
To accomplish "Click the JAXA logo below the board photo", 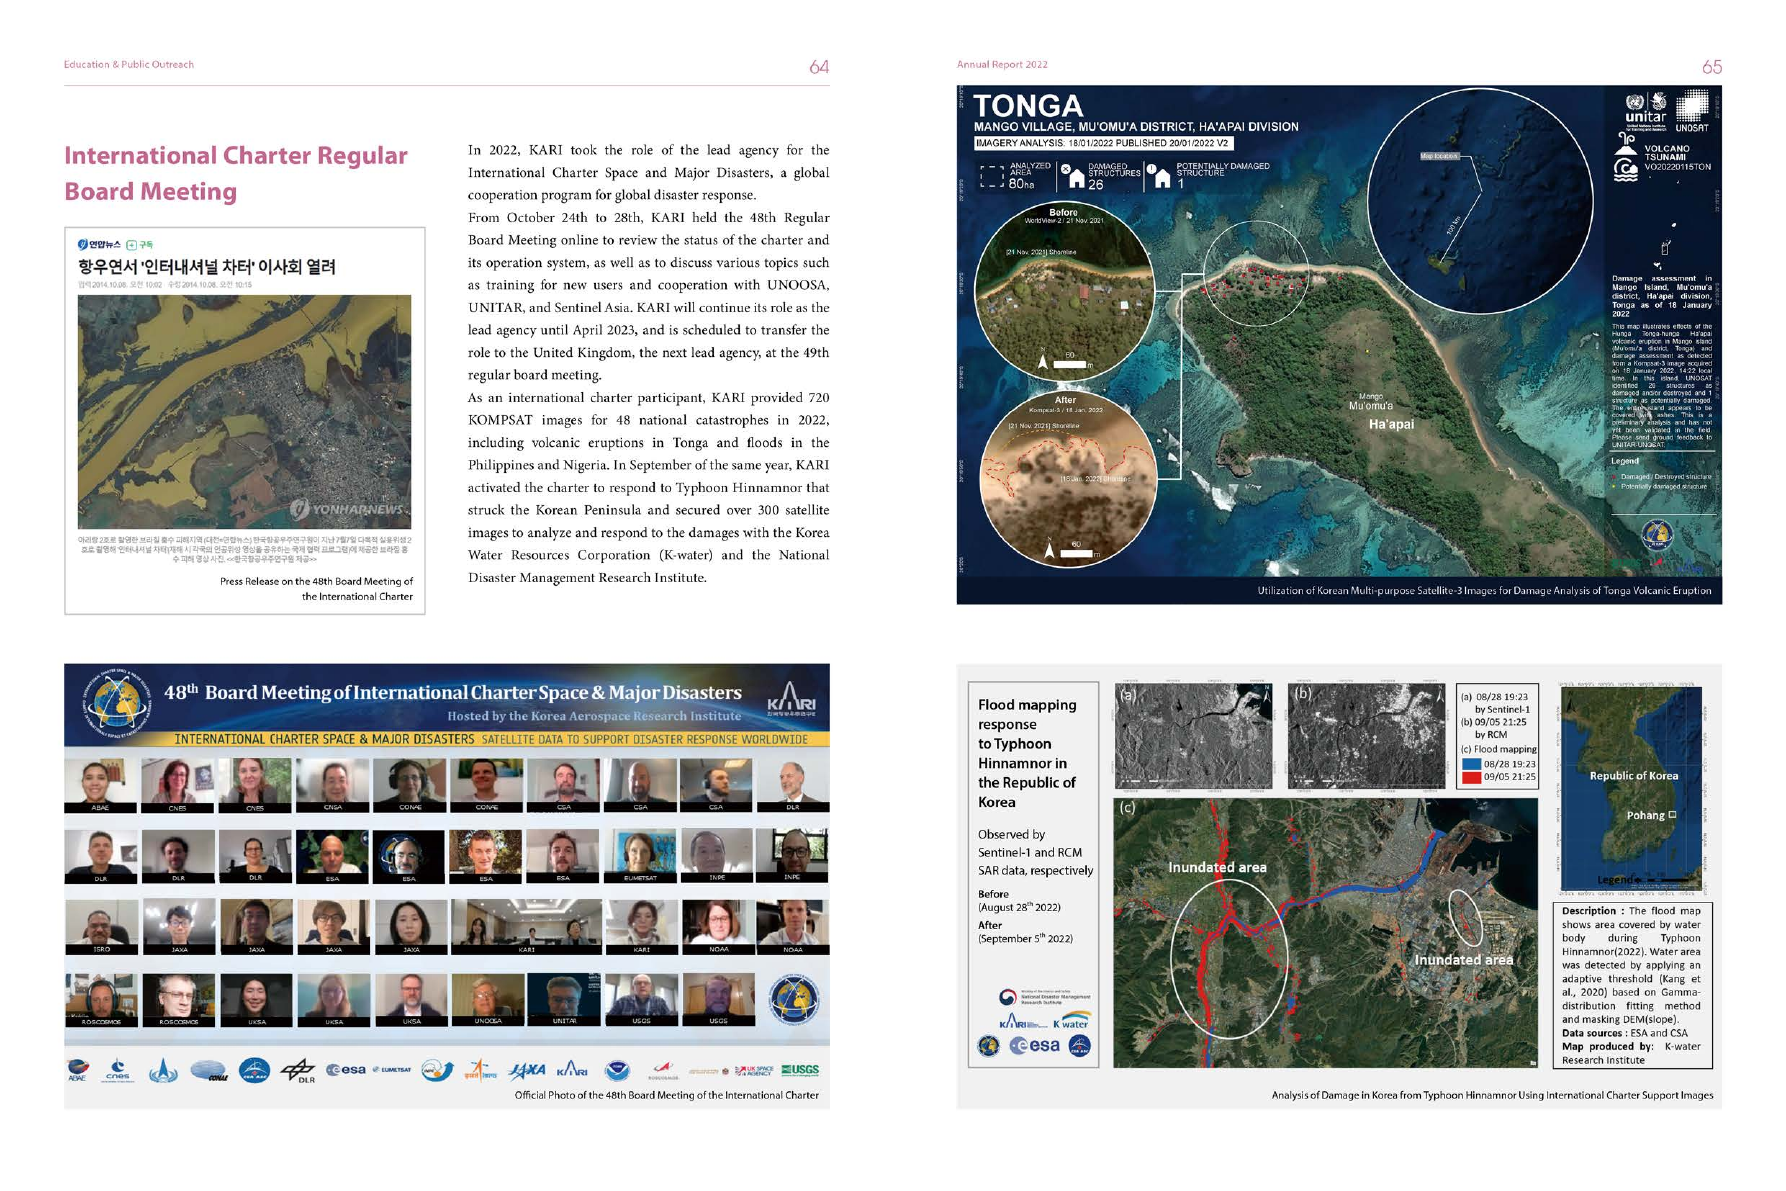I will pyautogui.click(x=527, y=1071).
